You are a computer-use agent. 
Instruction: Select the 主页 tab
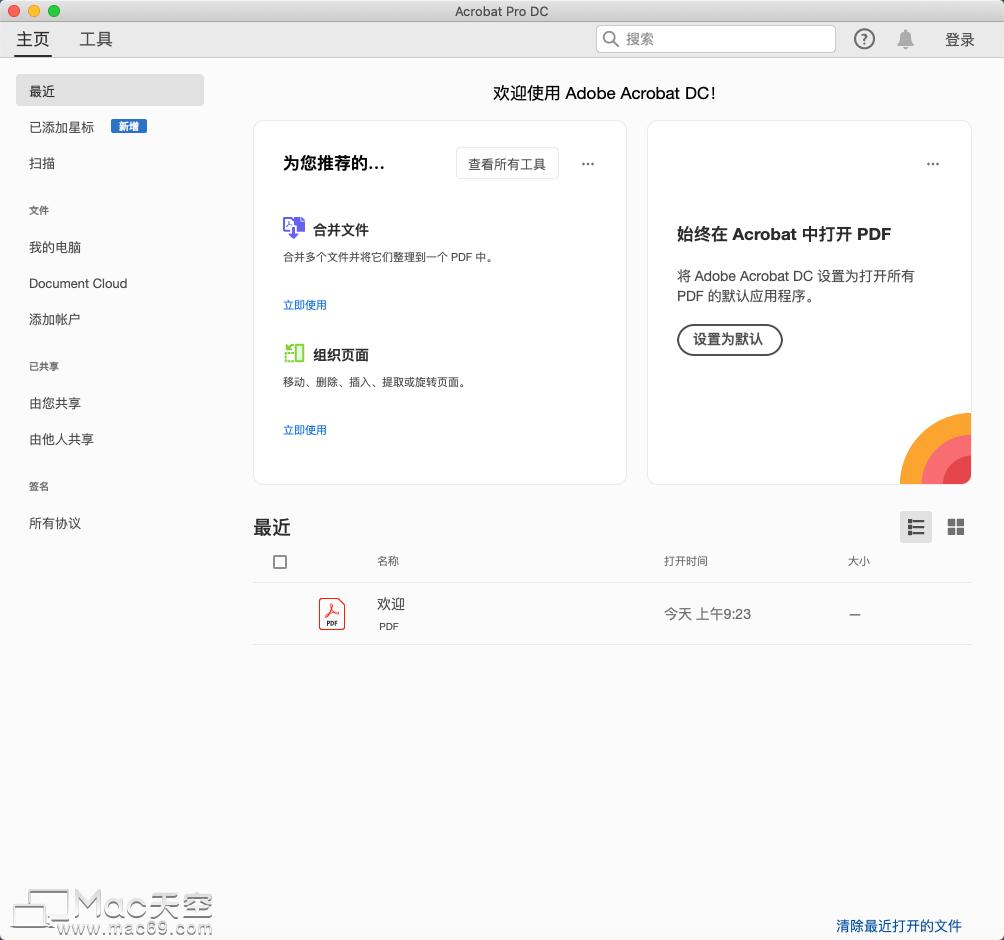(x=32, y=40)
